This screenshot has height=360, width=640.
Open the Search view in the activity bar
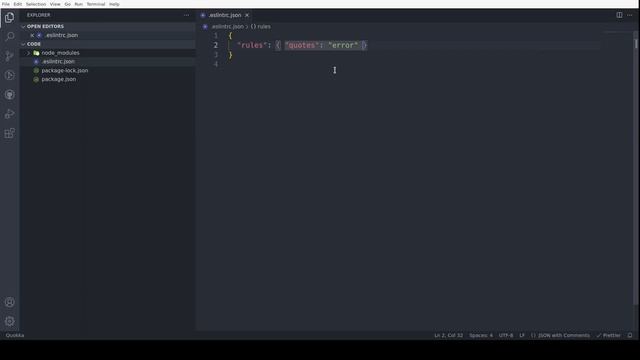click(x=9, y=37)
